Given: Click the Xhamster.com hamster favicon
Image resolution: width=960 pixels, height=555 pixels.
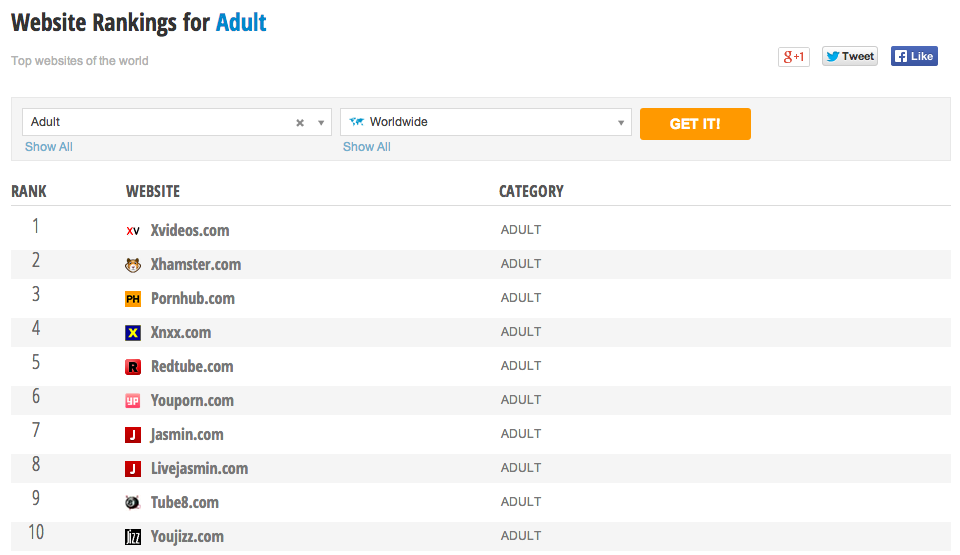Looking at the screenshot, I should pyautogui.click(x=133, y=265).
